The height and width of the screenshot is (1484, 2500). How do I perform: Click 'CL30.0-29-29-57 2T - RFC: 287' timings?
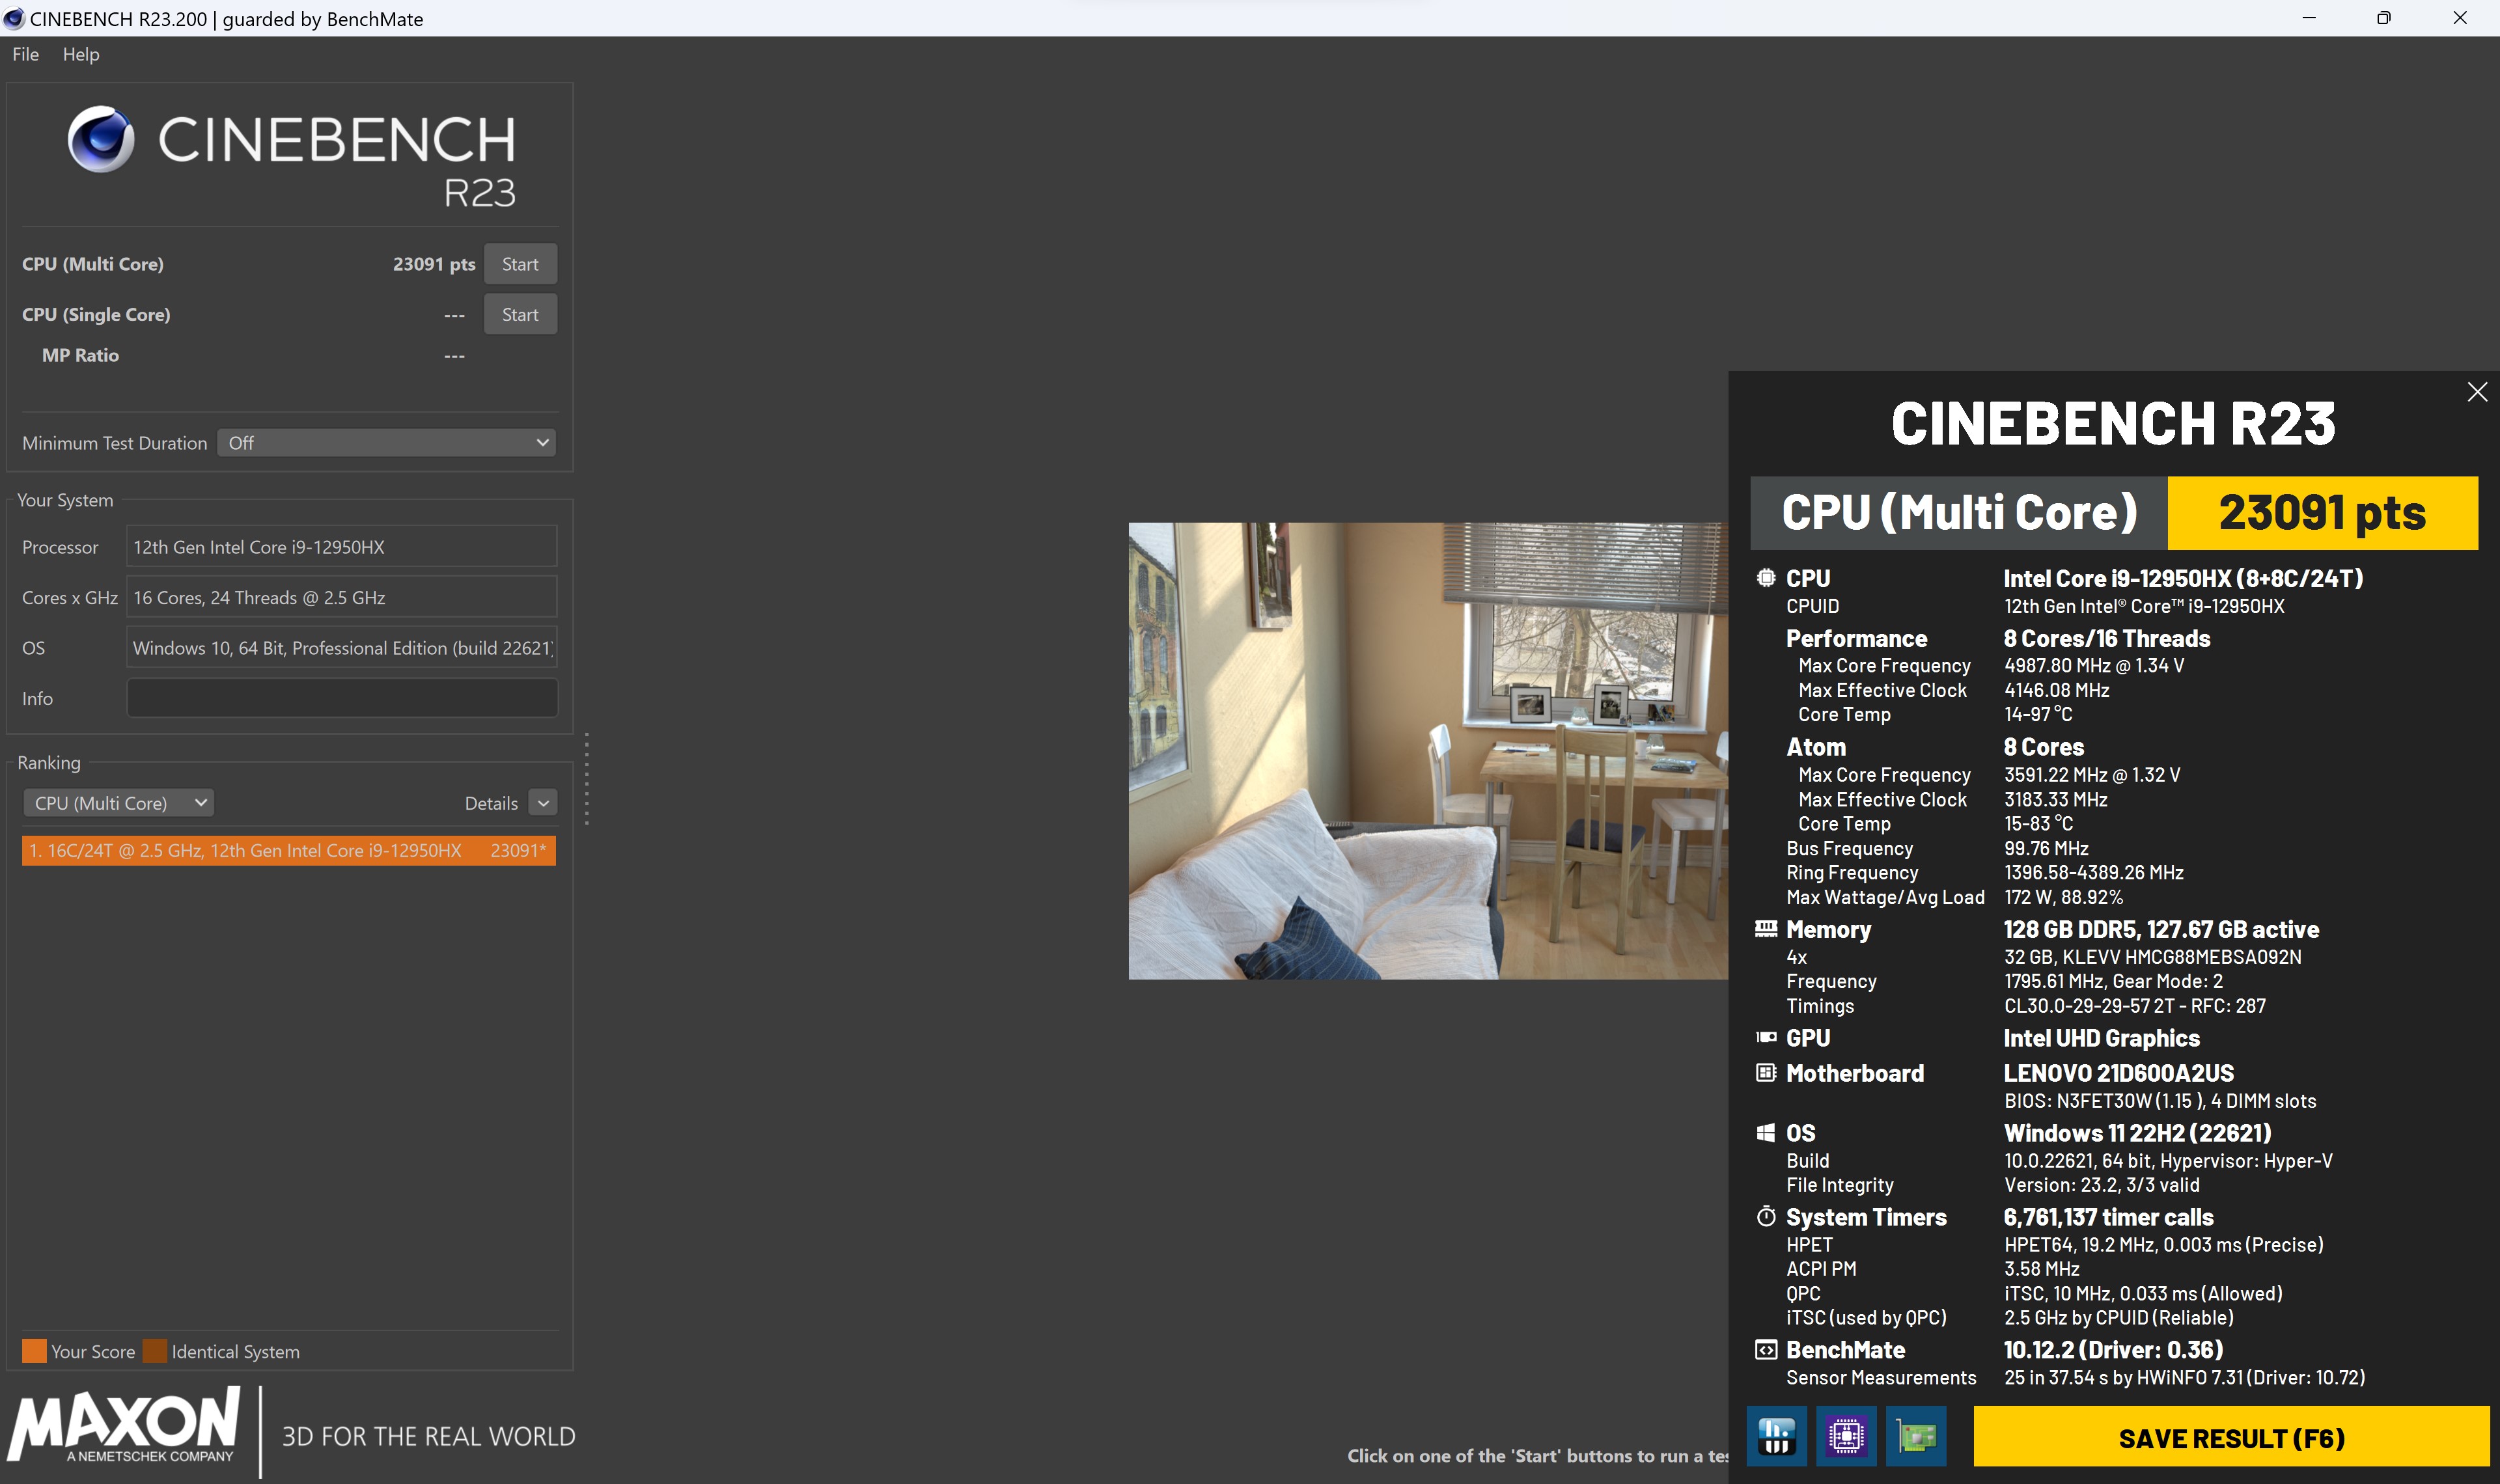[2135, 1006]
